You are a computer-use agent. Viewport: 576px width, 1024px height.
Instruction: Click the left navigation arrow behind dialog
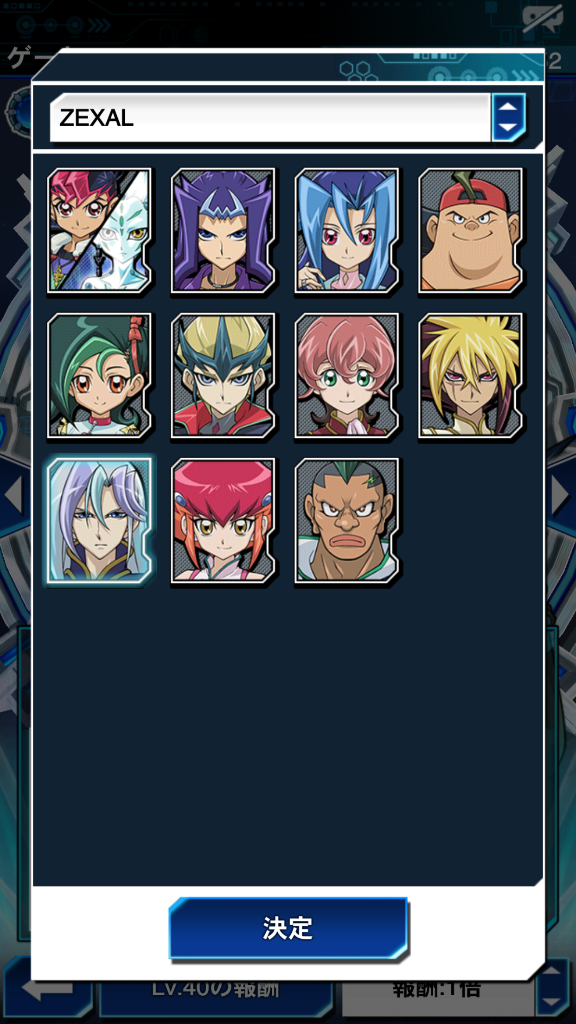13,496
